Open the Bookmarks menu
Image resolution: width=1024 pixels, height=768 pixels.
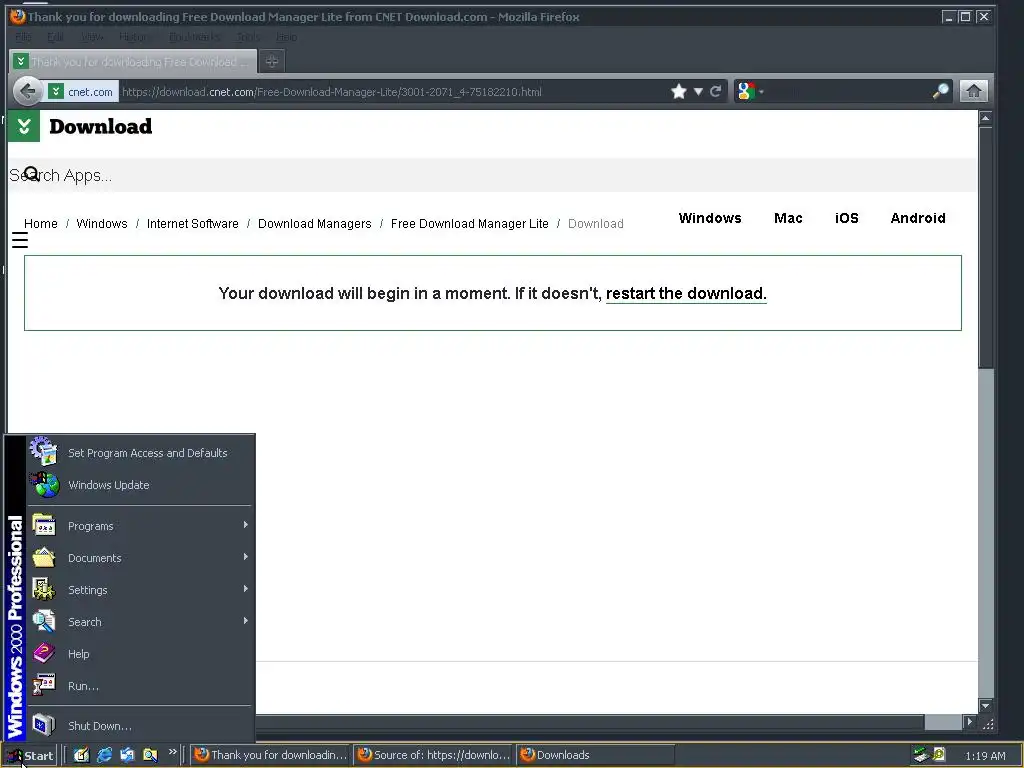(194, 37)
